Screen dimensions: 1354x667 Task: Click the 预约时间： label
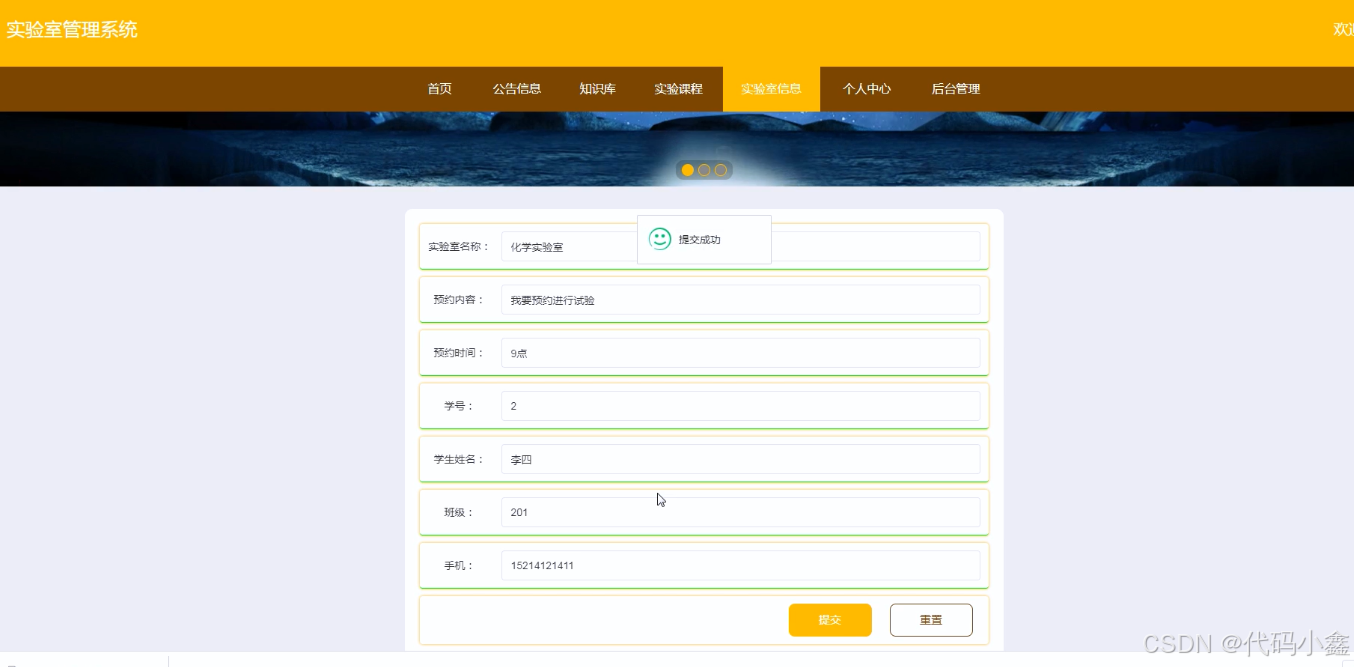(459, 353)
